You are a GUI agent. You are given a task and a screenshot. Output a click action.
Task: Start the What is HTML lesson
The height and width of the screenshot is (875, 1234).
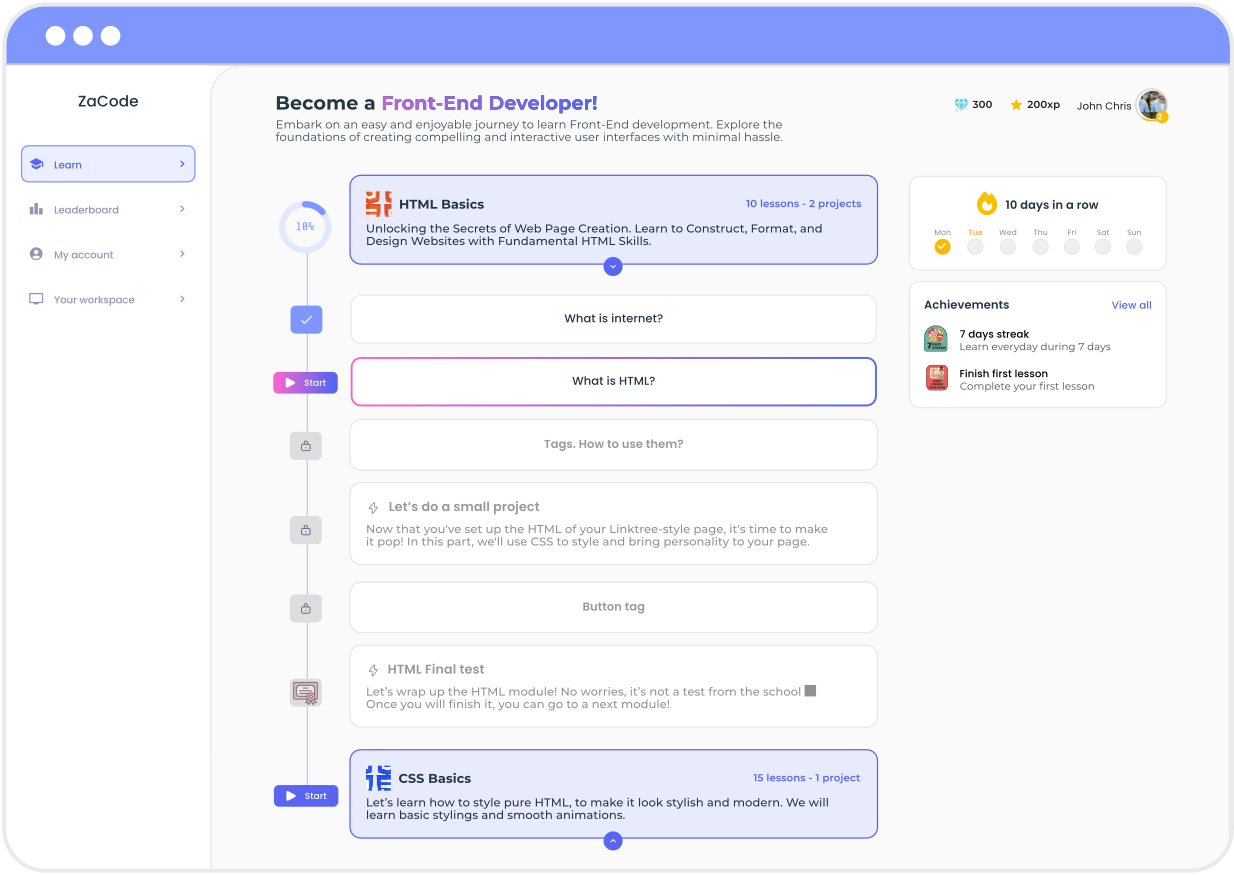click(x=305, y=382)
